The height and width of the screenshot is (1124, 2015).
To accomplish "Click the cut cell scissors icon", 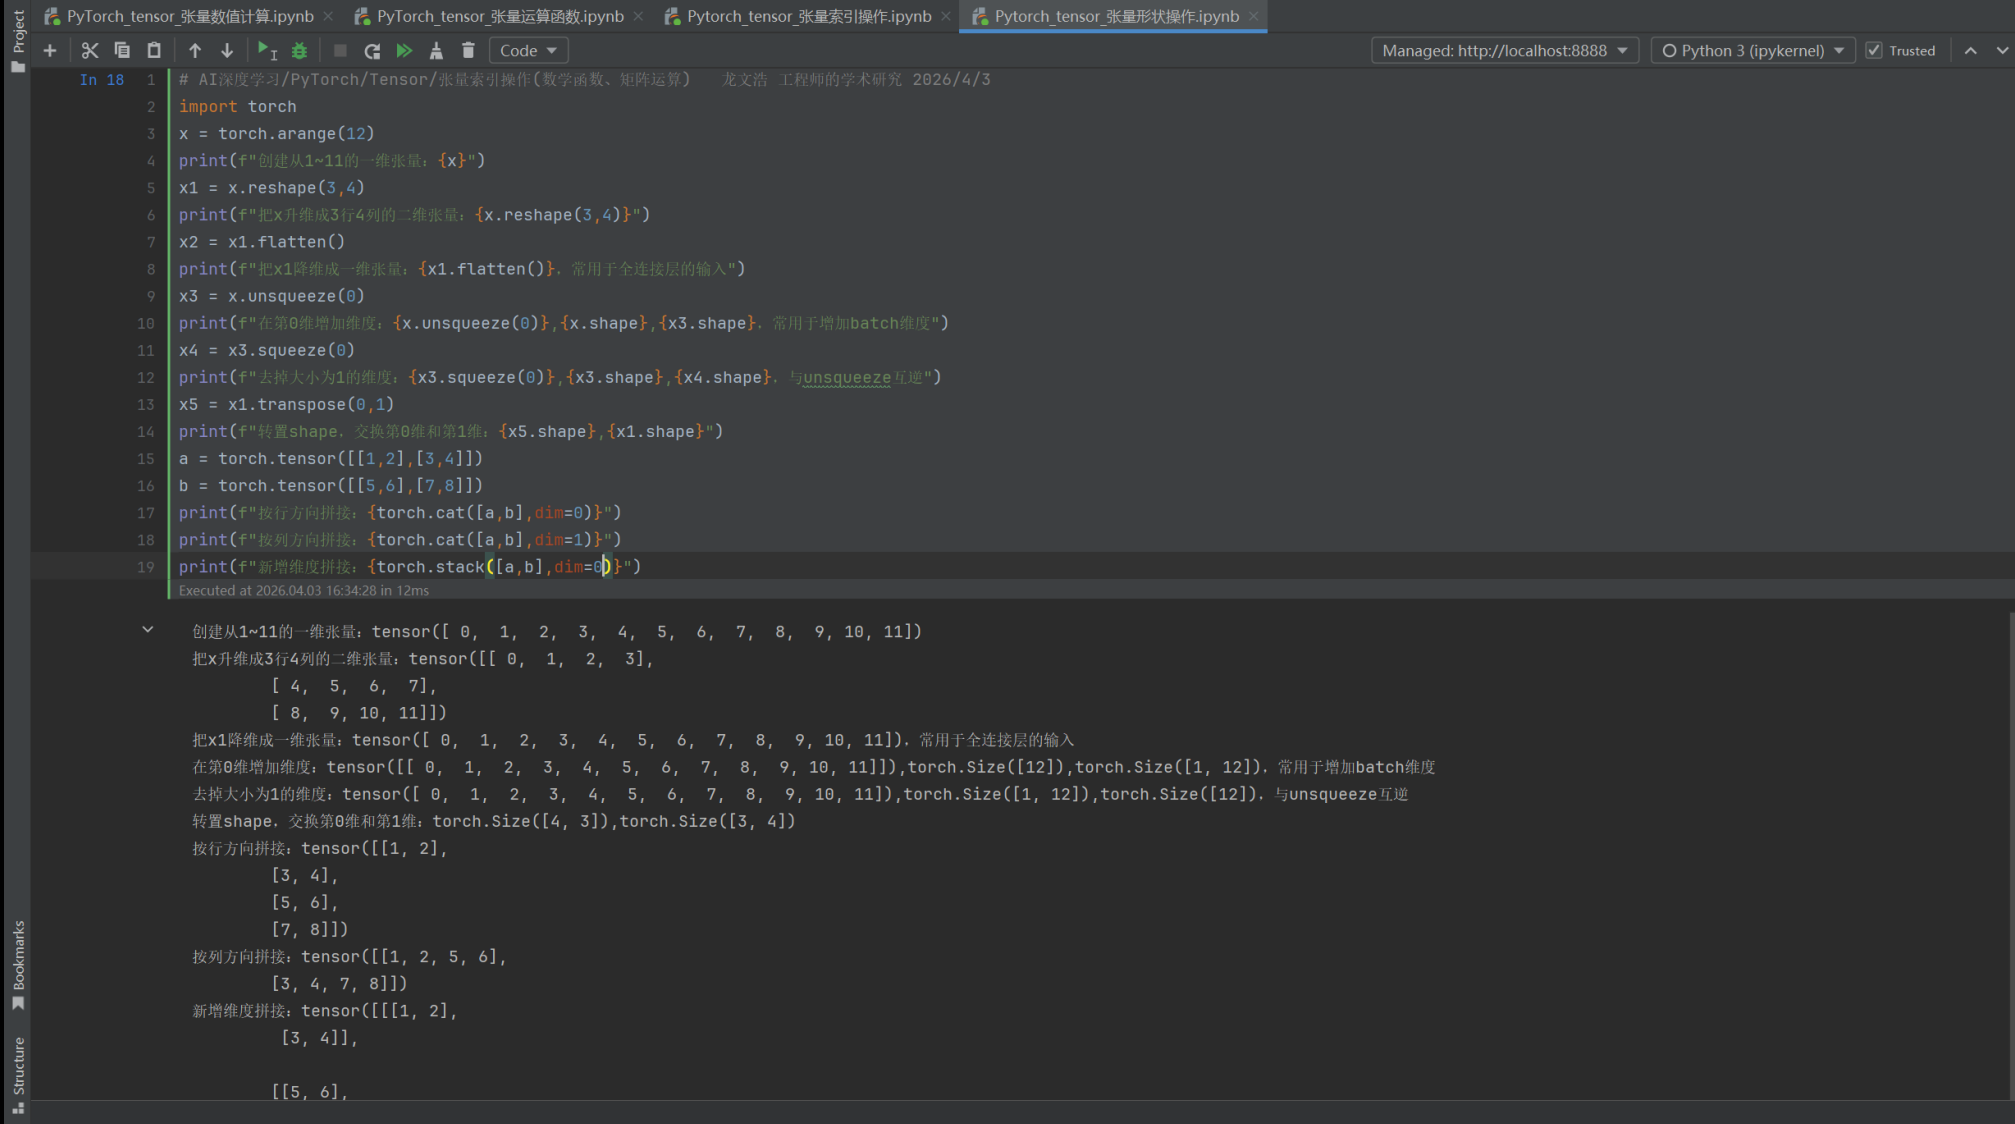I will tap(90, 51).
